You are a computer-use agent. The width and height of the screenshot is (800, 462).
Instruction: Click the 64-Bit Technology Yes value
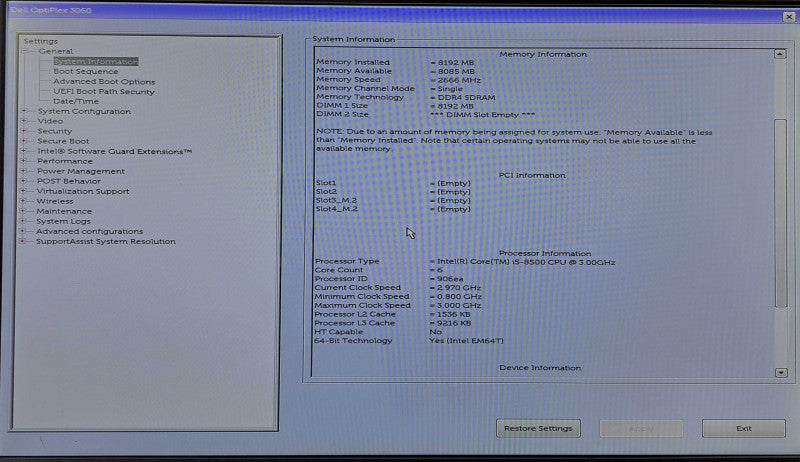coord(466,341)
